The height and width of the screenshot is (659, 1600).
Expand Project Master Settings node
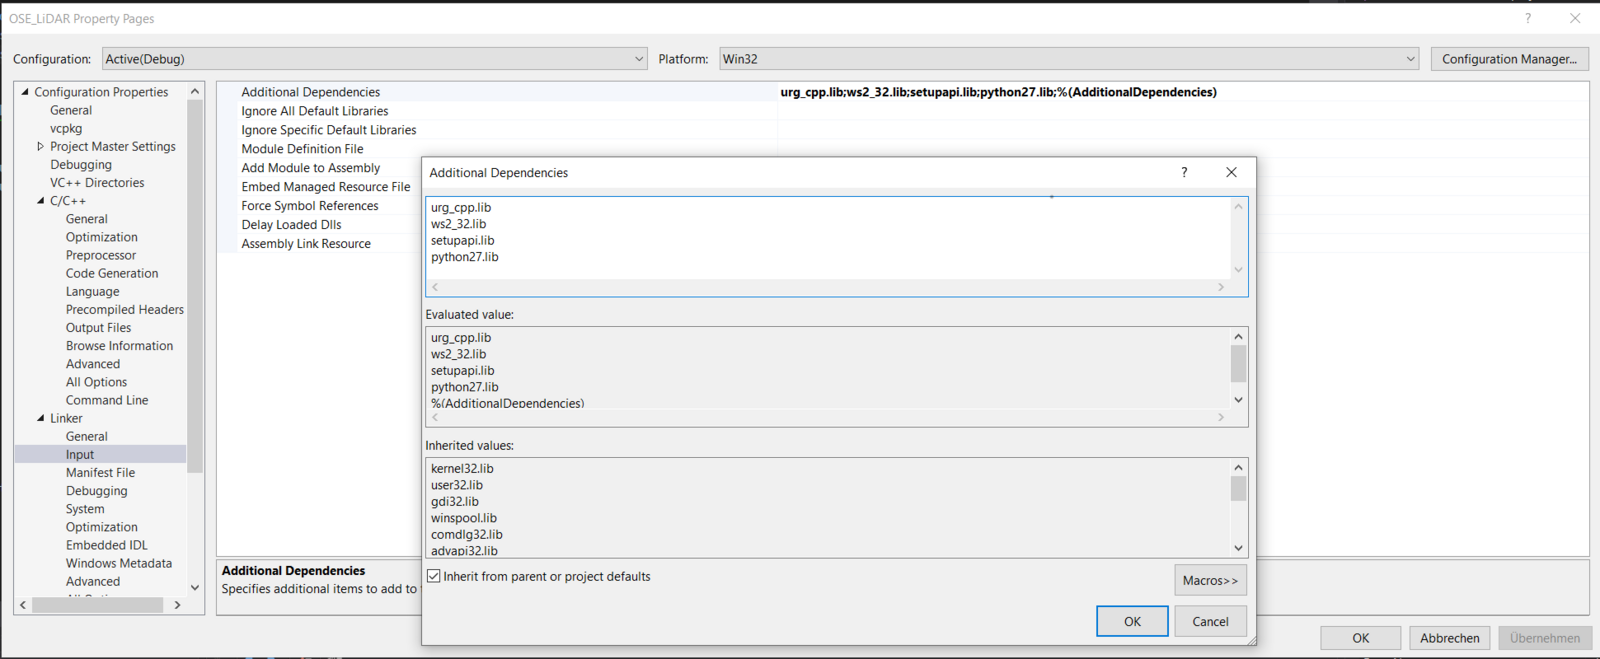click(x=41, y=146)
